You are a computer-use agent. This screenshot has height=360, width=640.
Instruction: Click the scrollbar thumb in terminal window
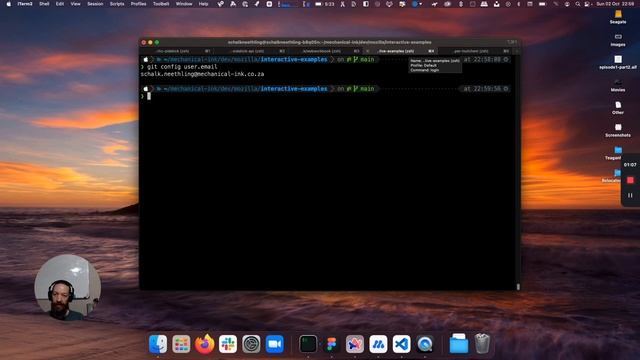click(x=518, y=287)
